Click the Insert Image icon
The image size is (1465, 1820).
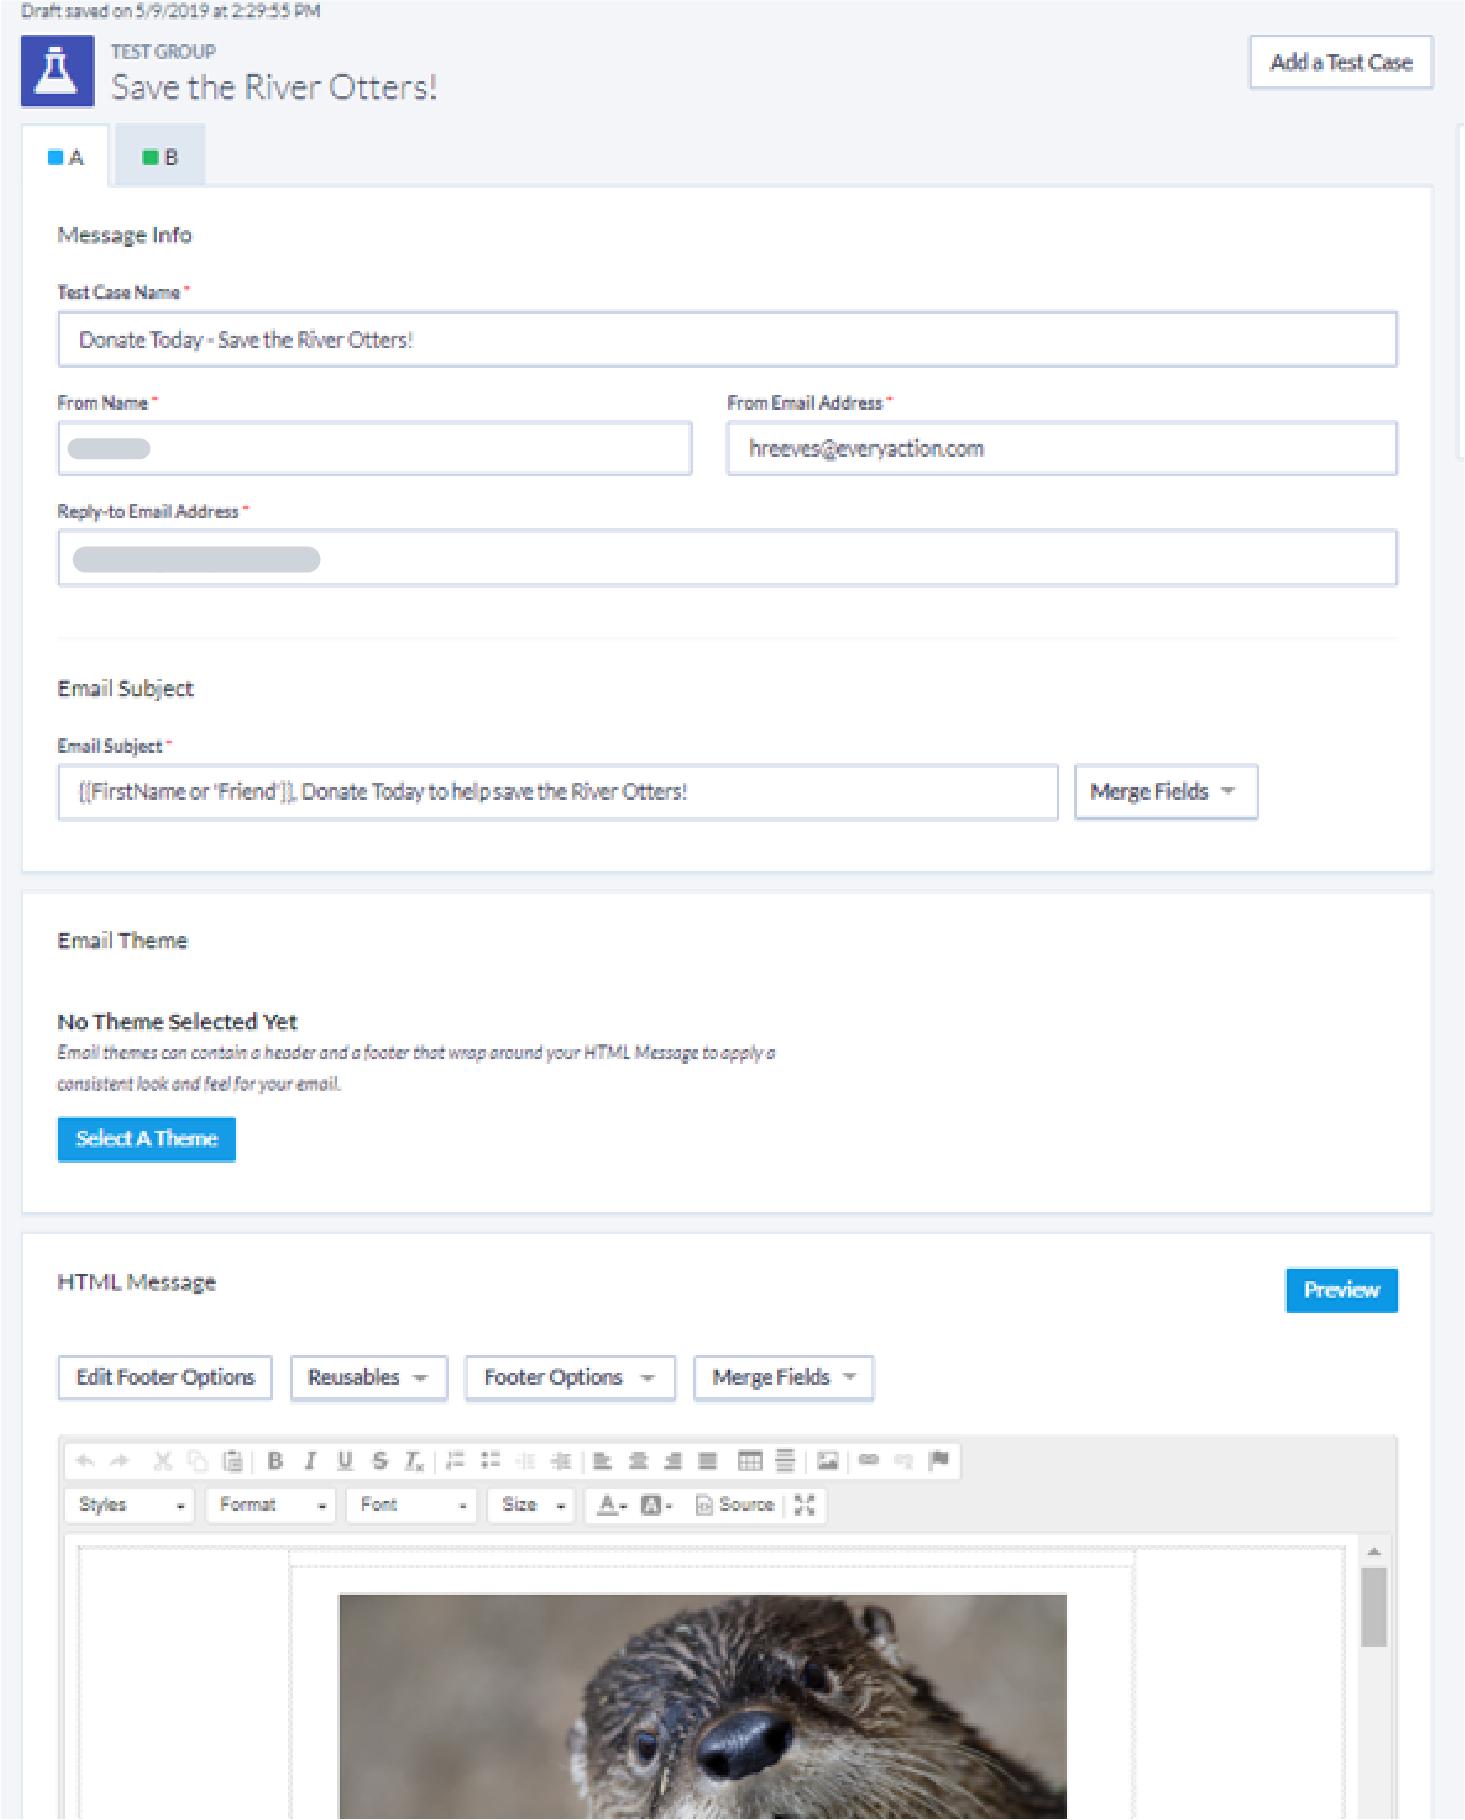tap(828, 1461)
